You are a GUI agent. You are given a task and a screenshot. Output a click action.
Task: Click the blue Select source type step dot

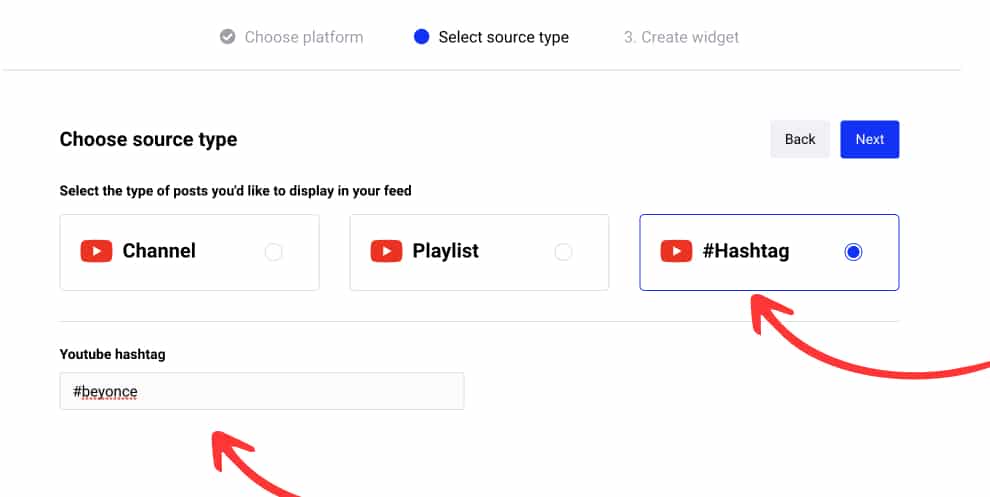click(421, 37)
